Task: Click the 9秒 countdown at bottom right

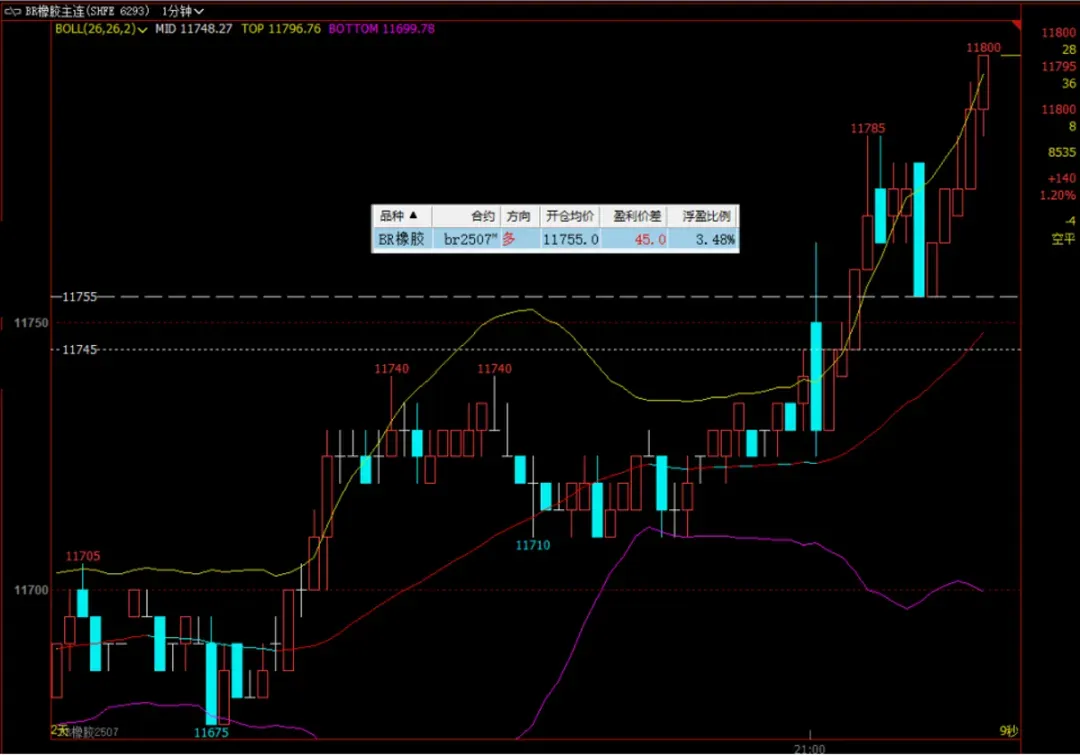Action: tap(1009, 732)
